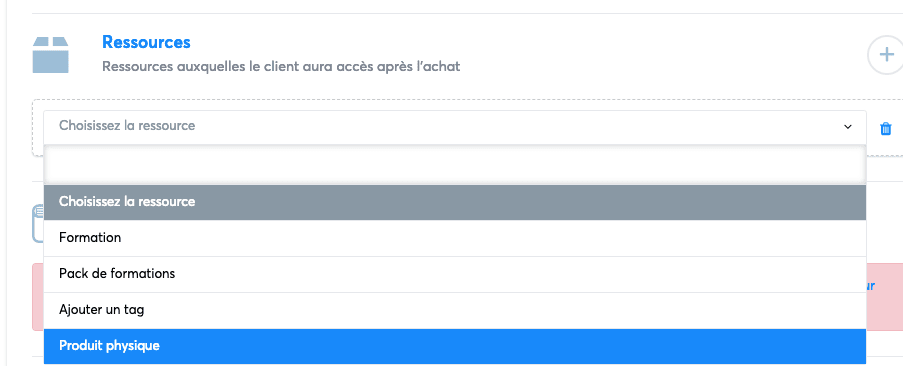Viewport: 903px width, 366px height.
Task: Click the pink alert banner's left edge
Action: coord(37,297)
